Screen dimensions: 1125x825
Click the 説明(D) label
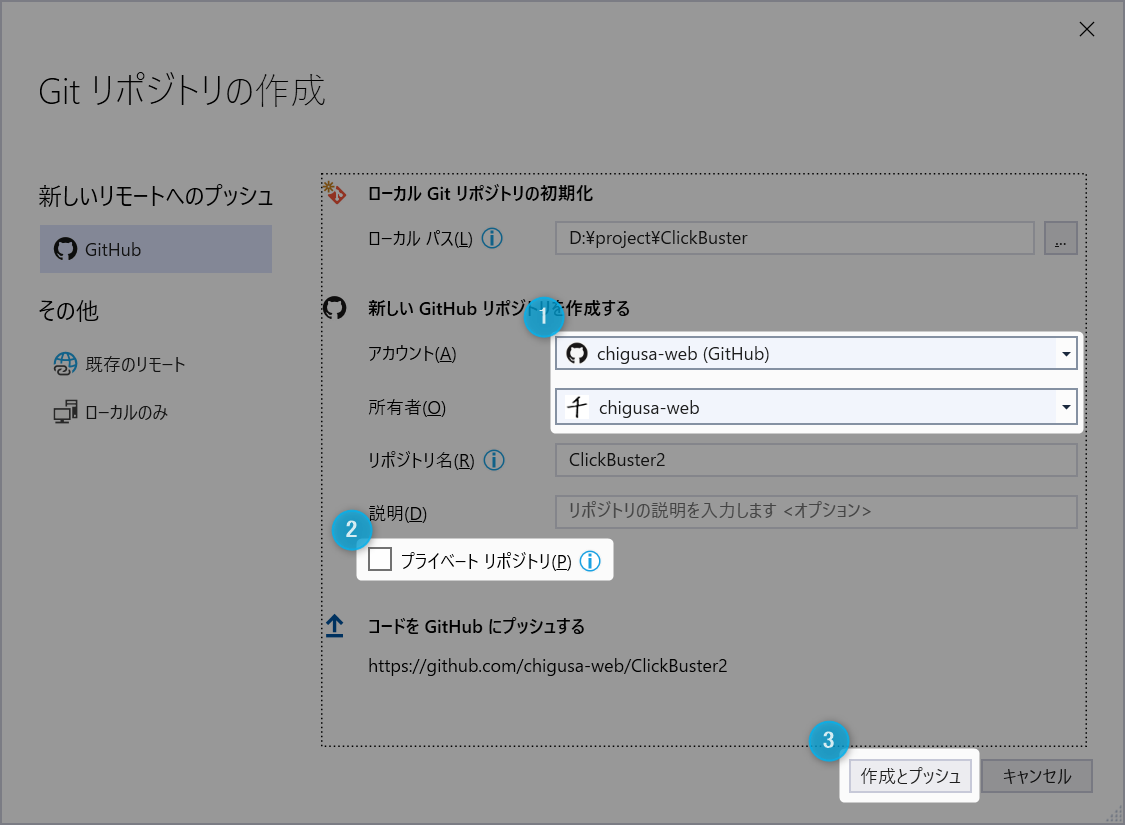pos(397,514)
